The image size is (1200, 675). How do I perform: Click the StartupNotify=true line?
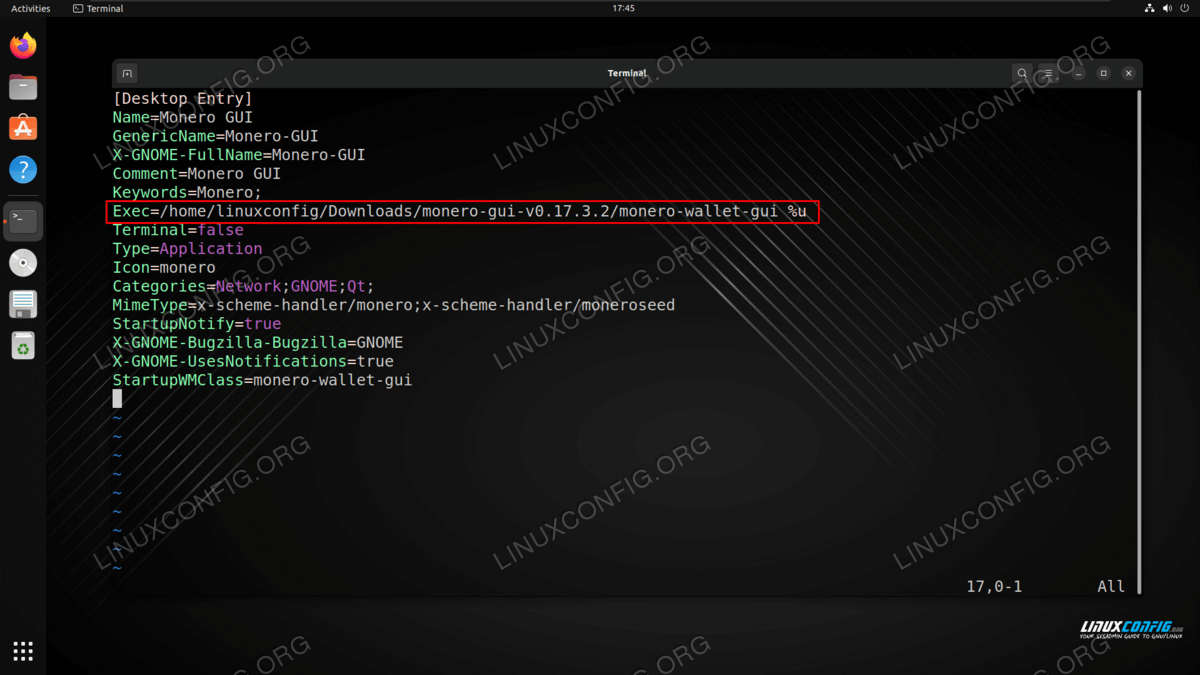196,324
